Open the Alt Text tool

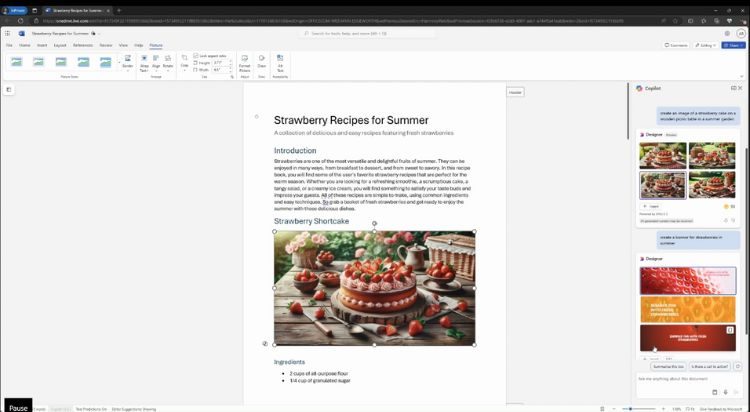click(280, 63)
